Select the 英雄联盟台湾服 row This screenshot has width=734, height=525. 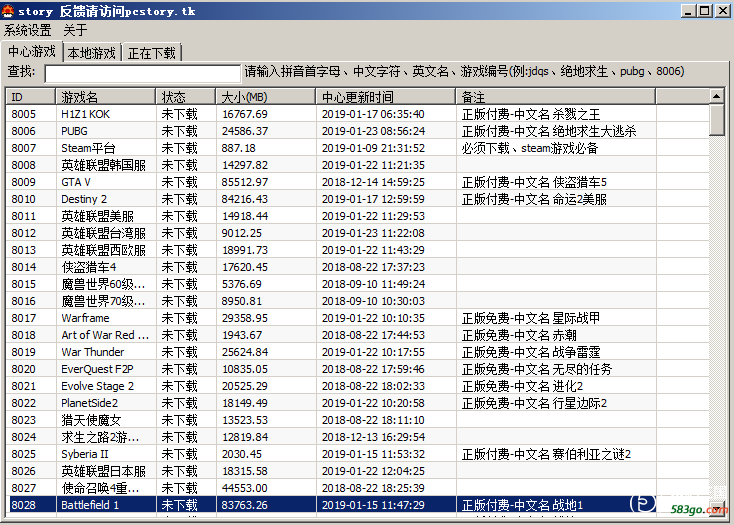(x=358, y=233)
